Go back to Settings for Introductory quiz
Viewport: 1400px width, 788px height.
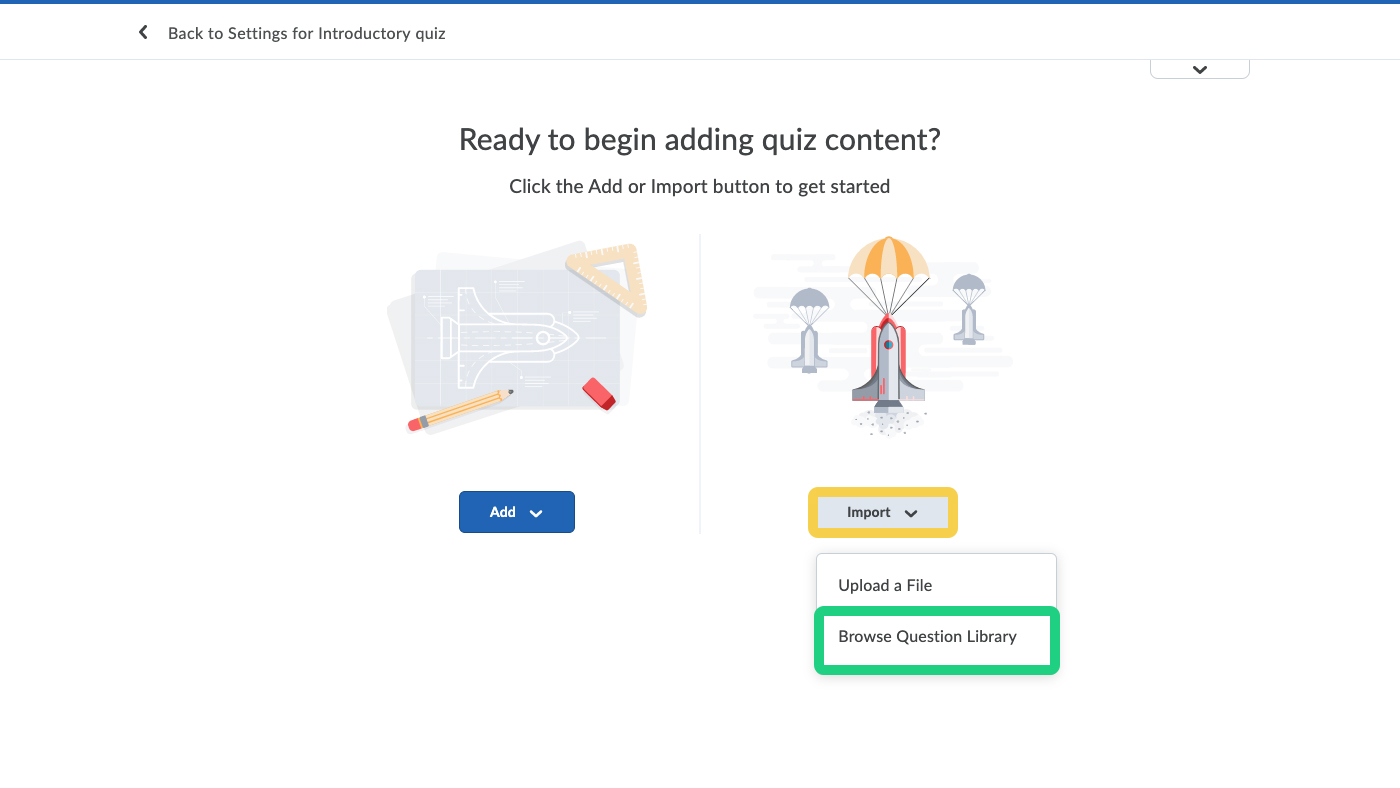tap(306, 33)
